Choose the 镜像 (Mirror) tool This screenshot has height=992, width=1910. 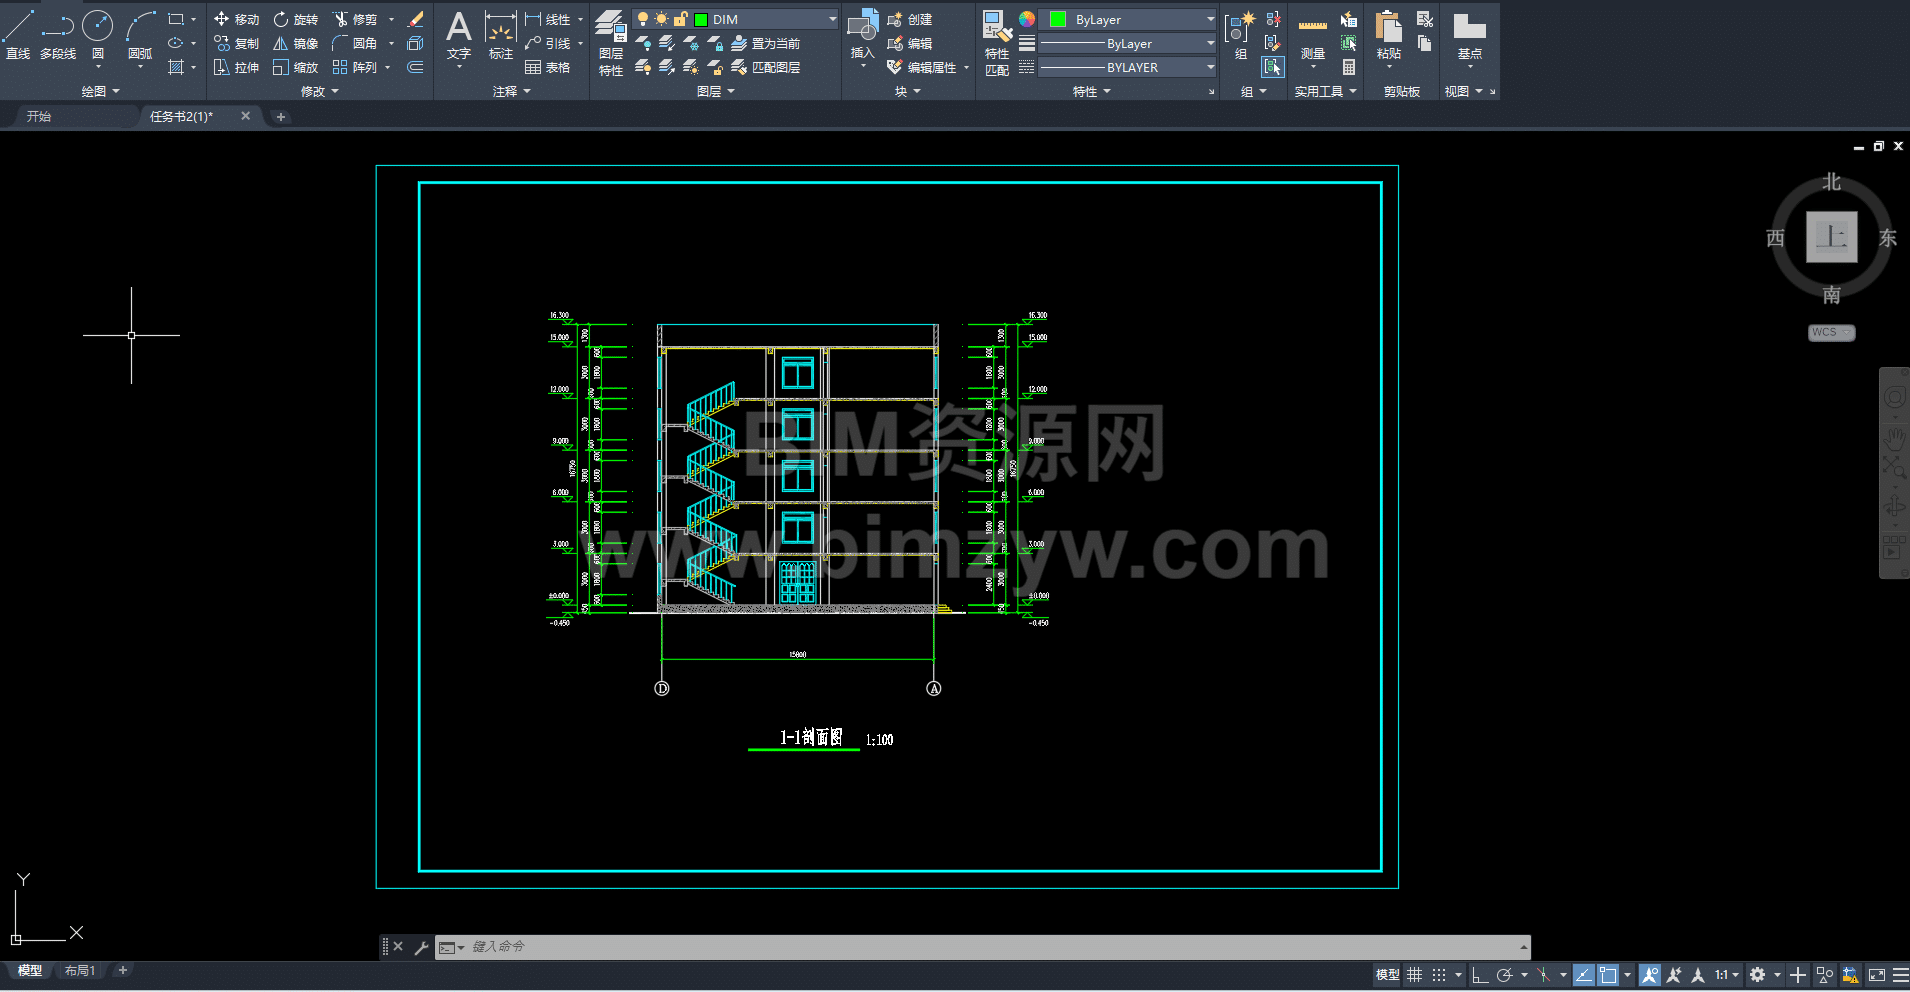click(x=296, y=43)
